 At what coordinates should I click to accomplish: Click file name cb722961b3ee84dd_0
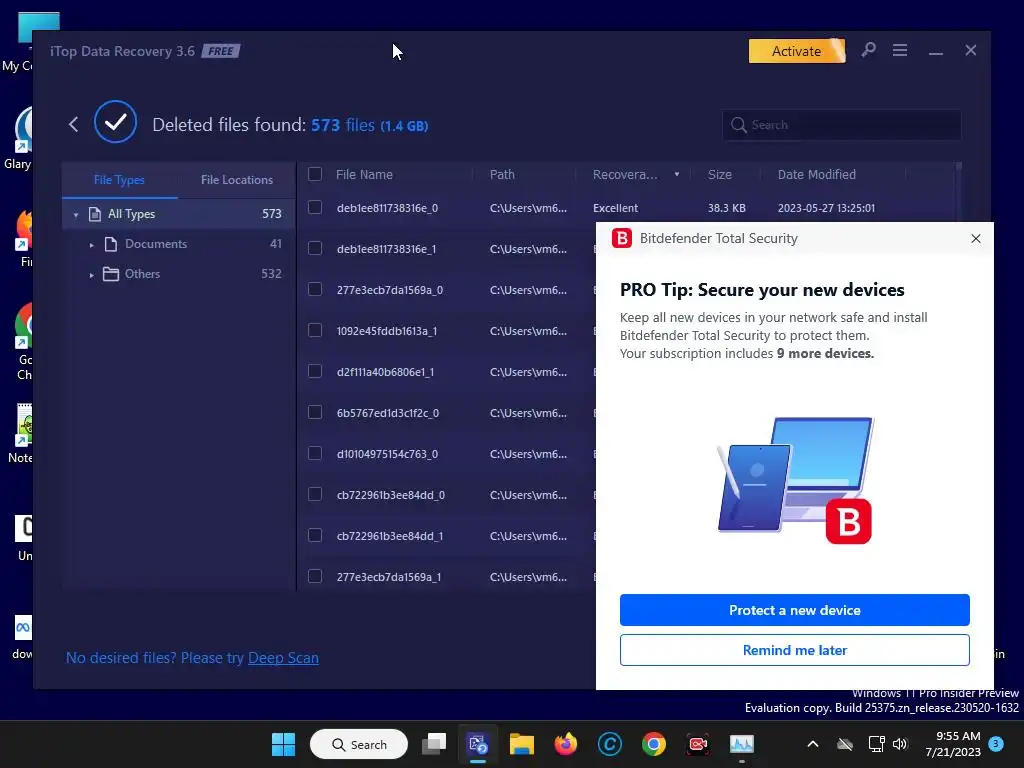pos(391,495)
